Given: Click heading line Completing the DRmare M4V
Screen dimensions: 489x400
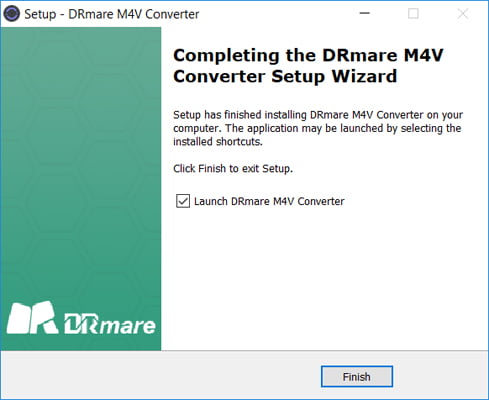Looking at the screenshot, I should tap(308, 55).
